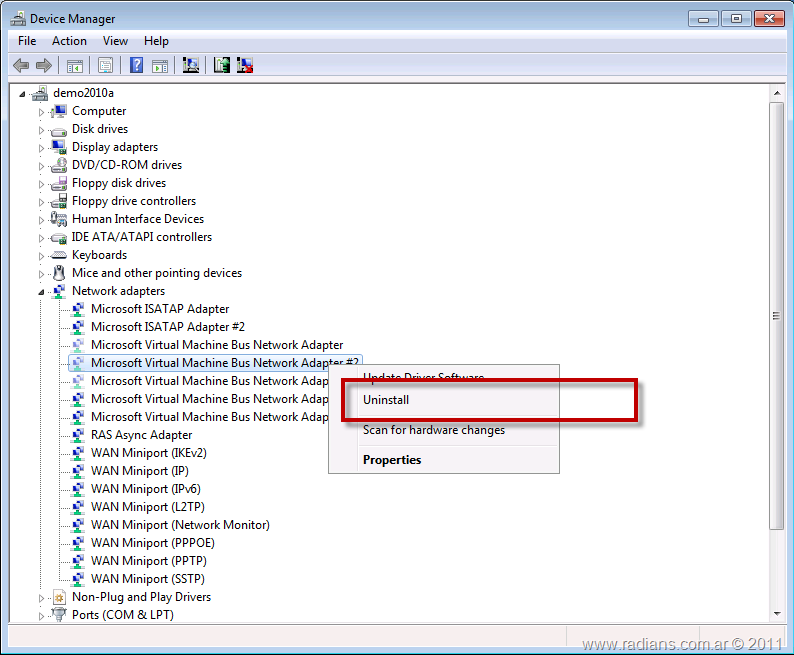This screenshot has height=655, width=794.
Task: Click the Scan for hardware changes toolbar icon
Action: pyautogui.click(x=191, y=66)
